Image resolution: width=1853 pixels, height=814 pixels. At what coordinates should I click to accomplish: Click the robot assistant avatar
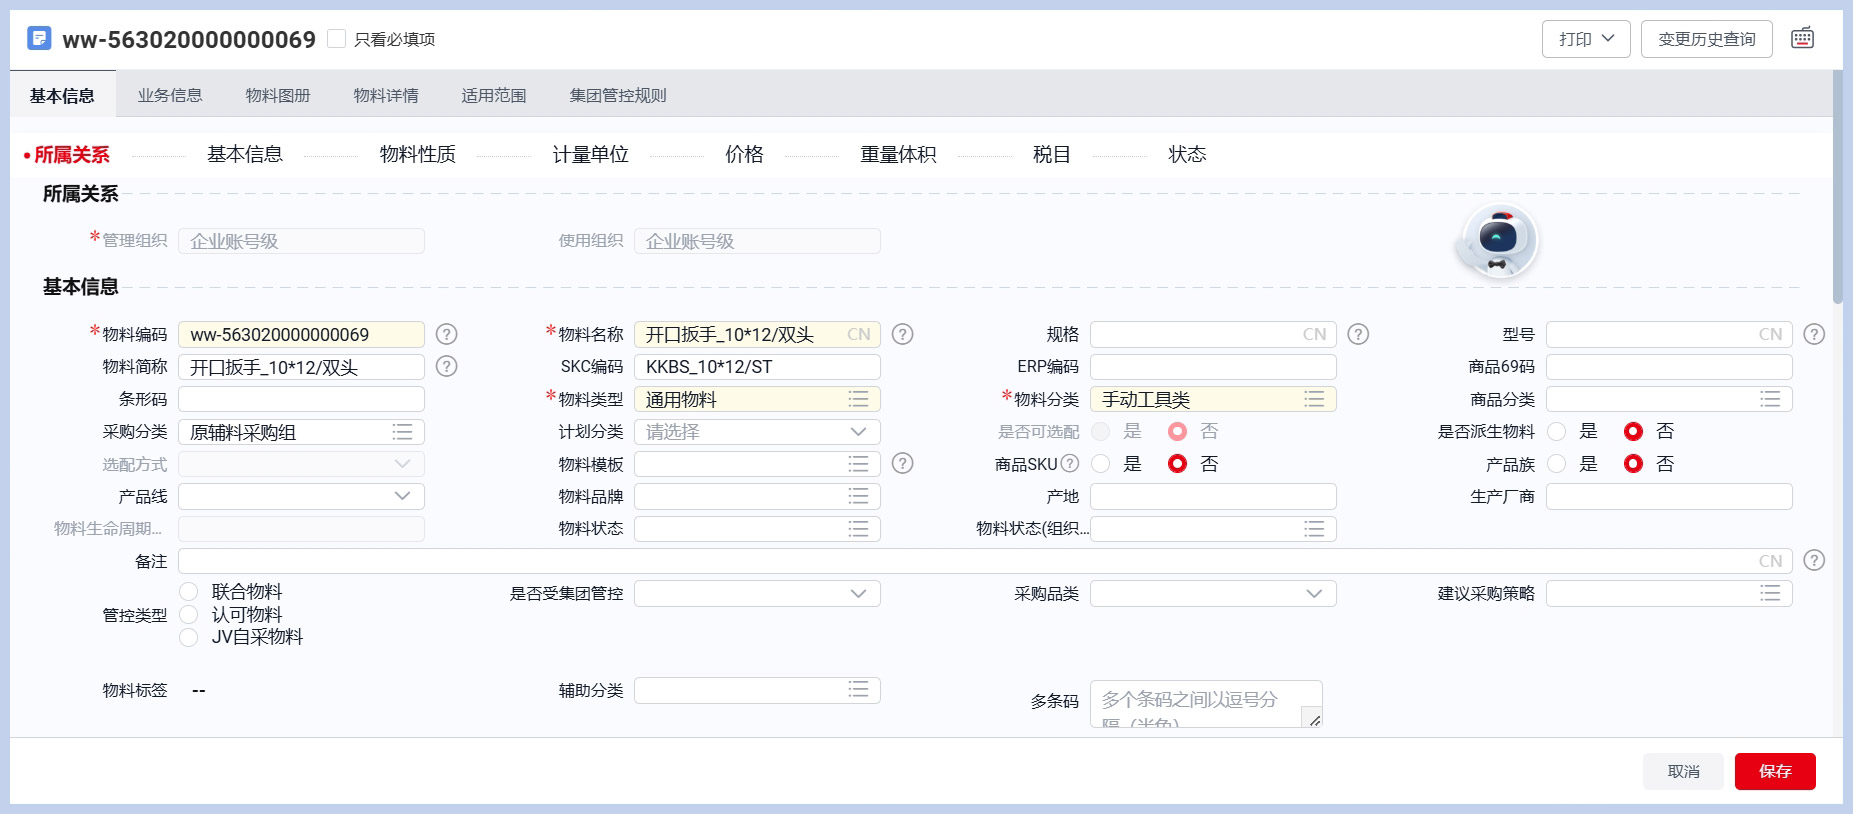tap(1497, 241)
